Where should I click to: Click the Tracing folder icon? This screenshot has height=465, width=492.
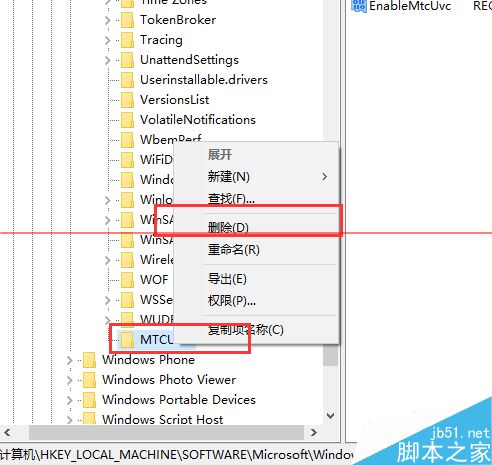[127, 40]
